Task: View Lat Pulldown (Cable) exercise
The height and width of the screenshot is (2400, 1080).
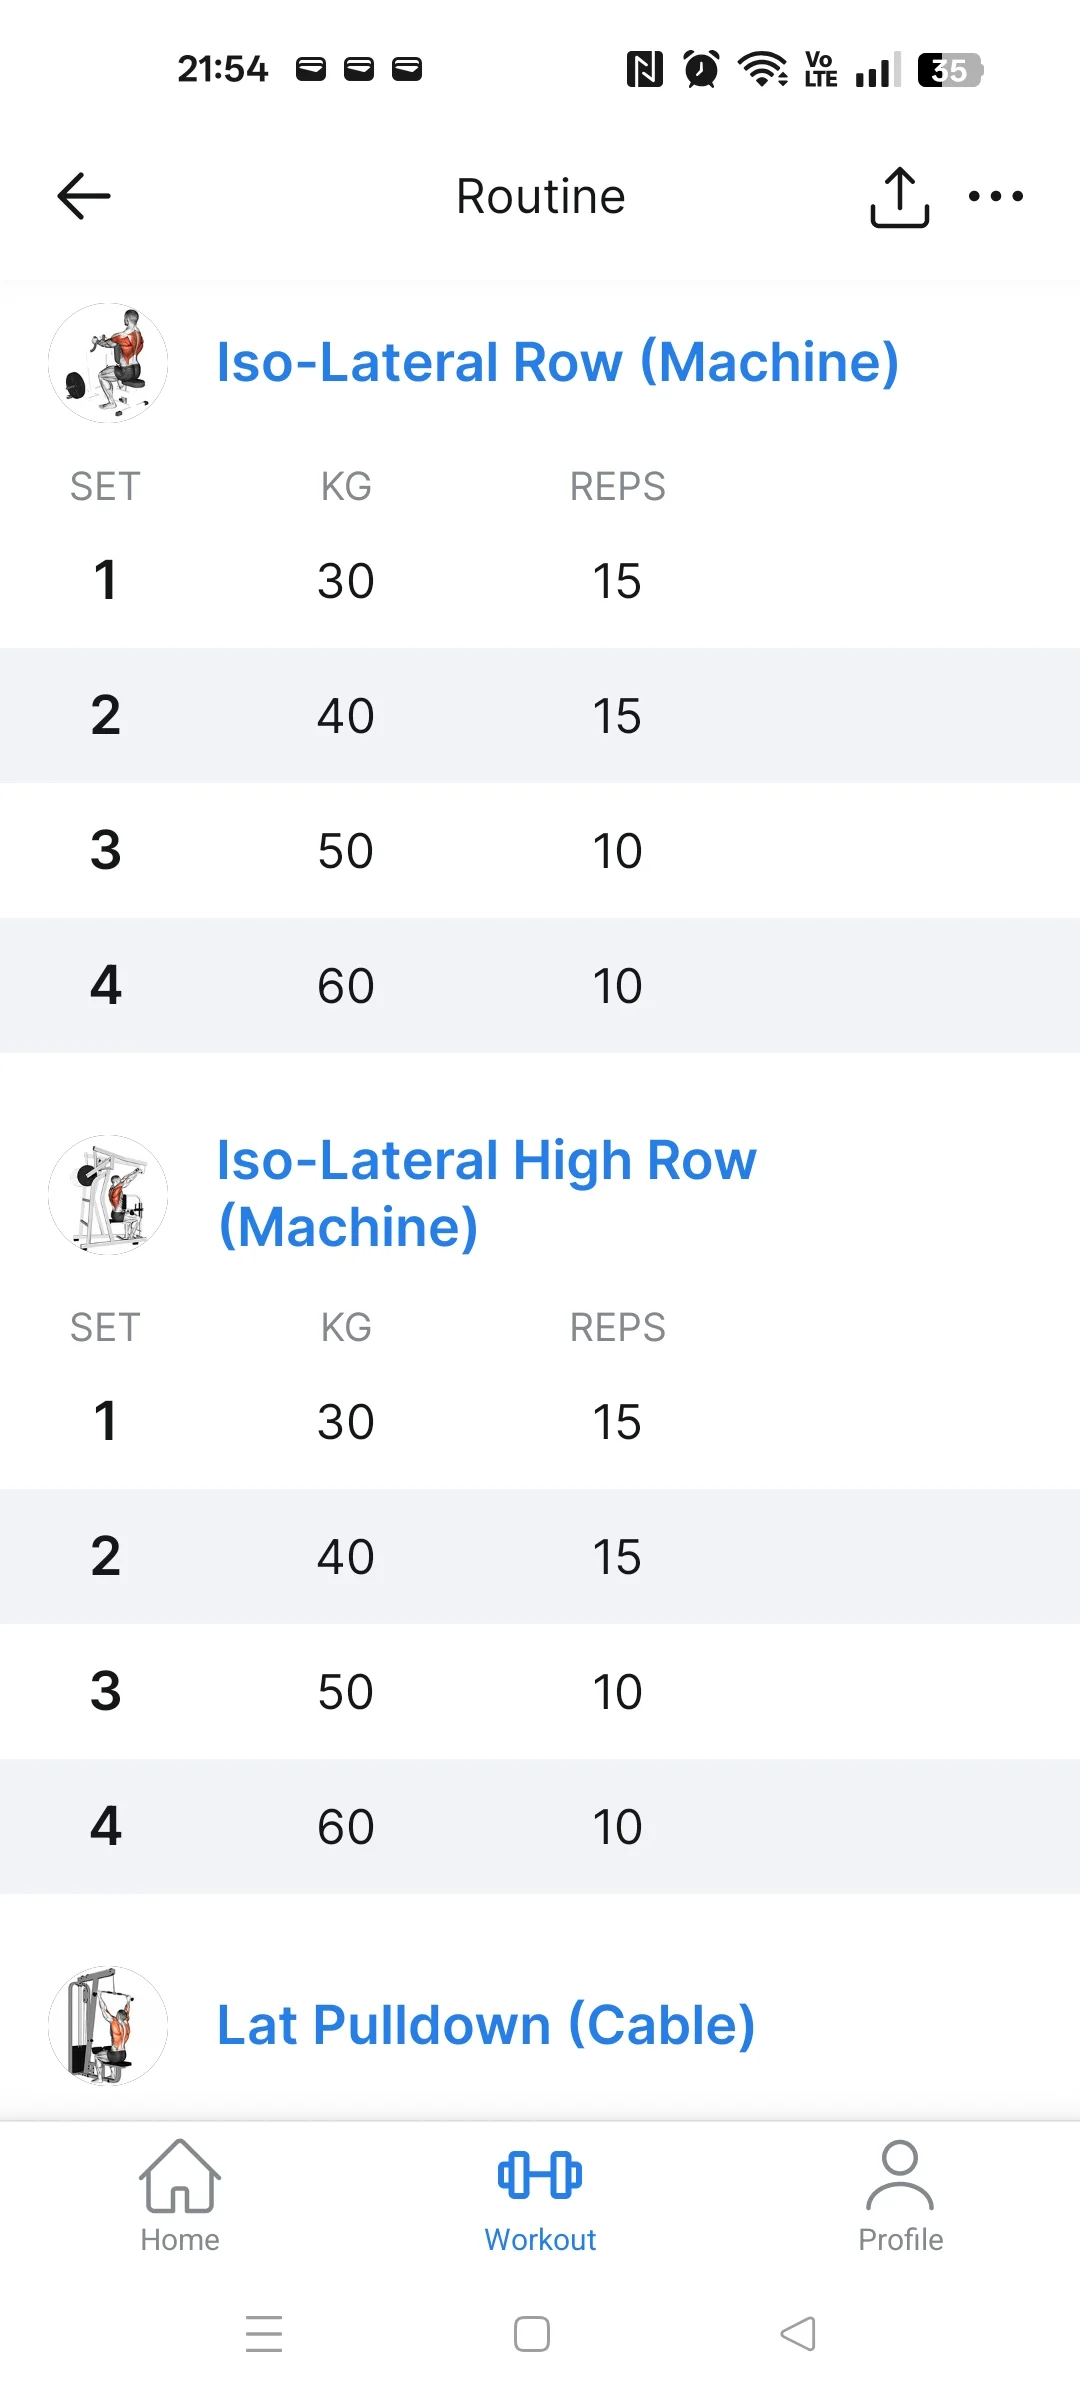Action: coord(485,2026)
